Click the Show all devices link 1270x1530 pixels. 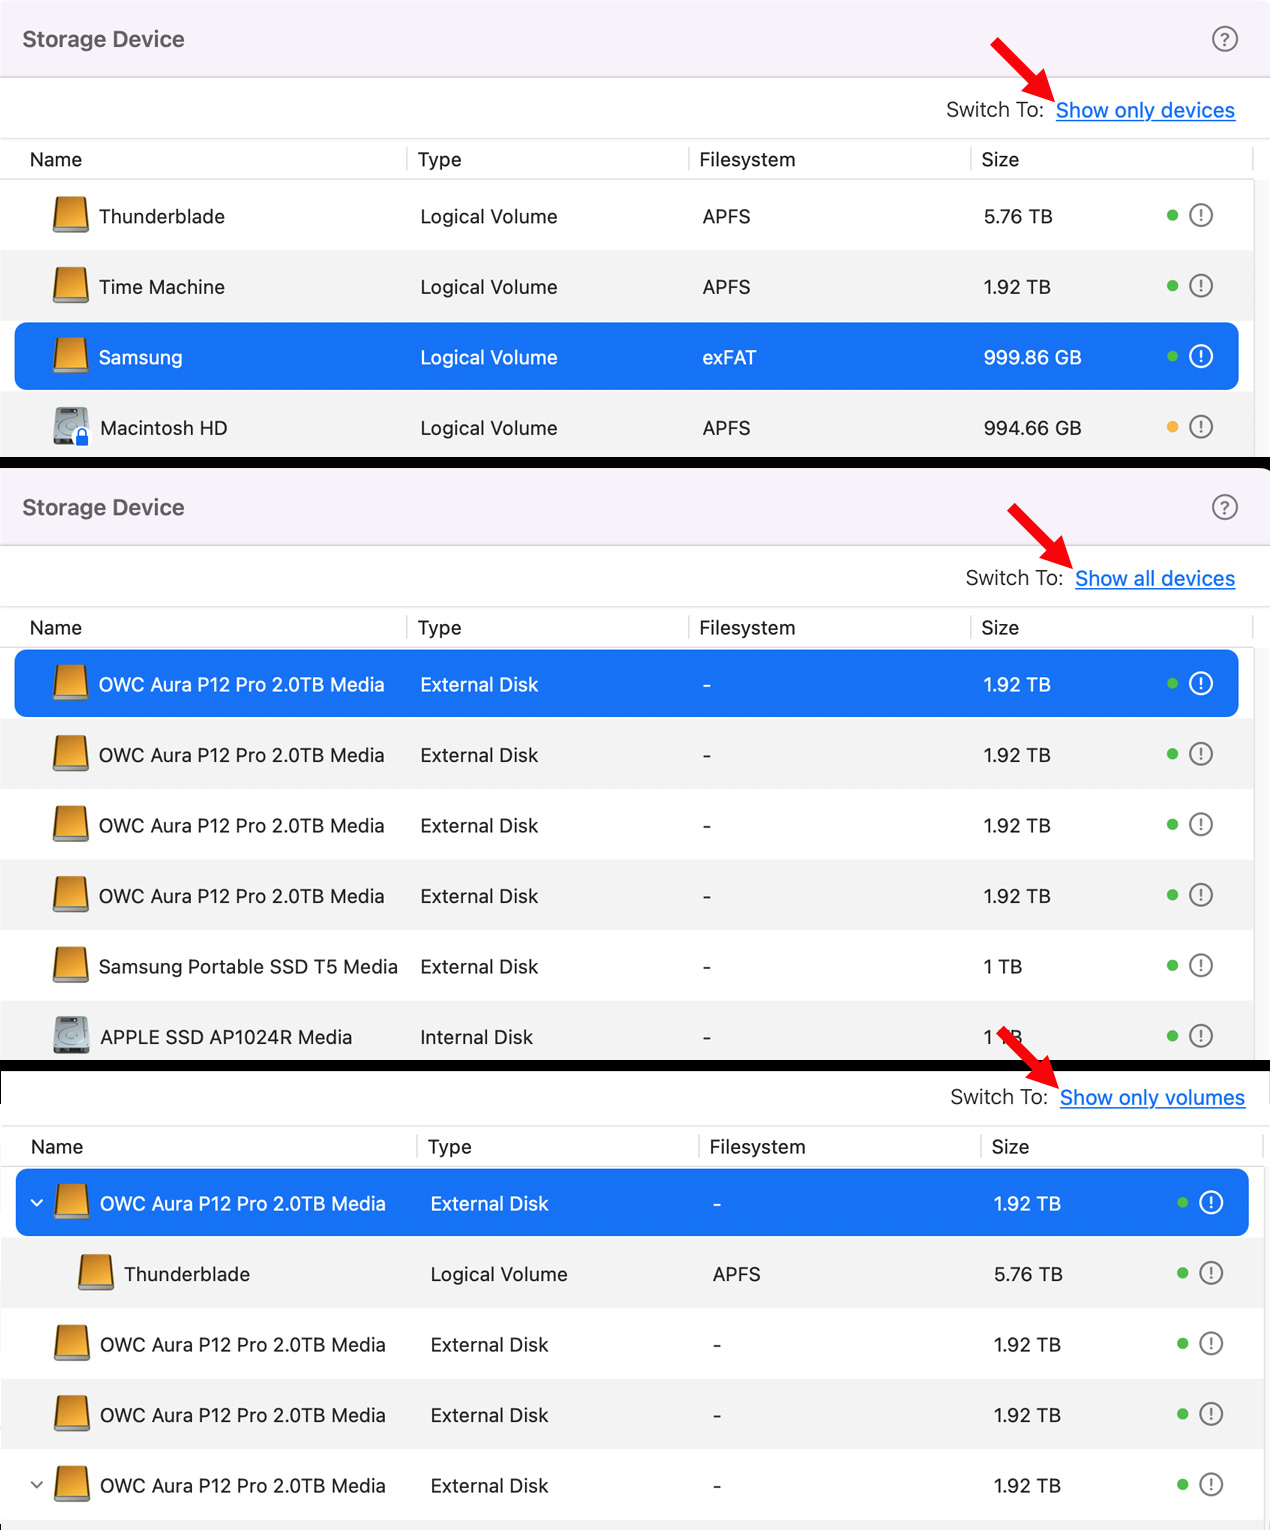pyautogui.click(x=1154, y=578)
